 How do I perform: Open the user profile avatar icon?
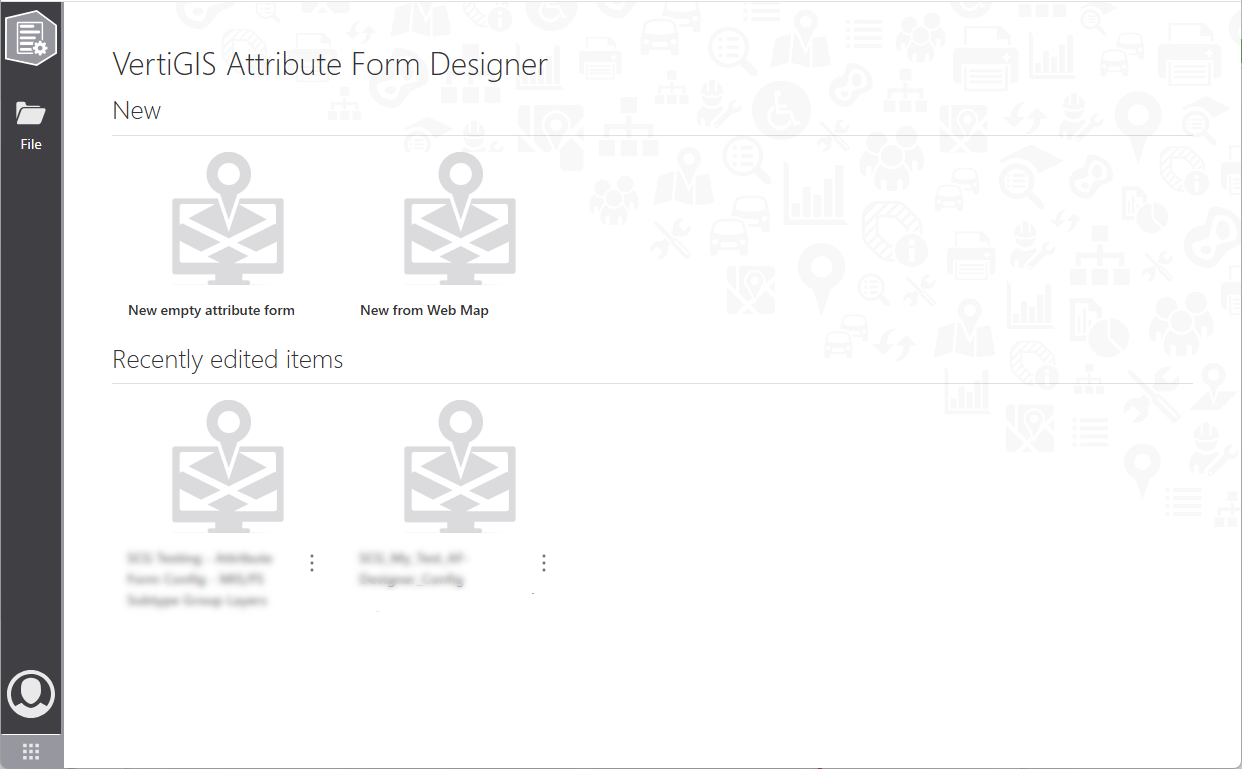click(31, 693)
